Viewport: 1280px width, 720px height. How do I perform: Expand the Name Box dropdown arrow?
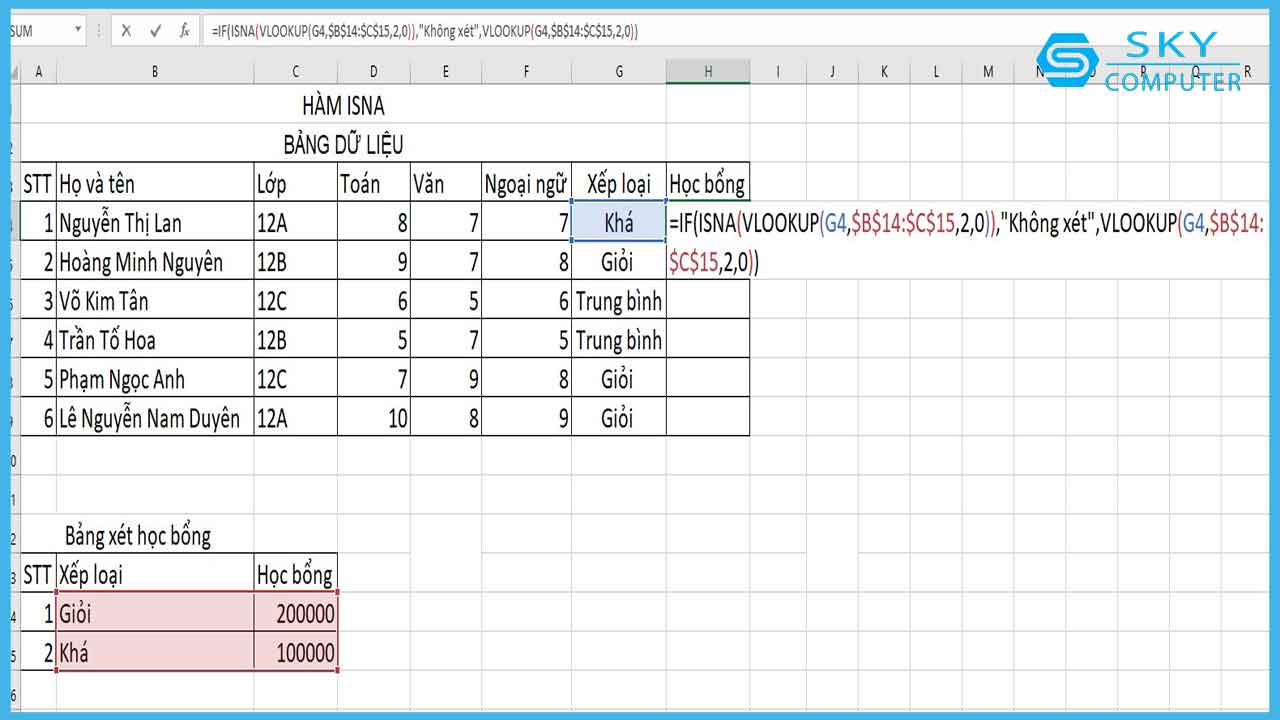[x=77, y=31]
